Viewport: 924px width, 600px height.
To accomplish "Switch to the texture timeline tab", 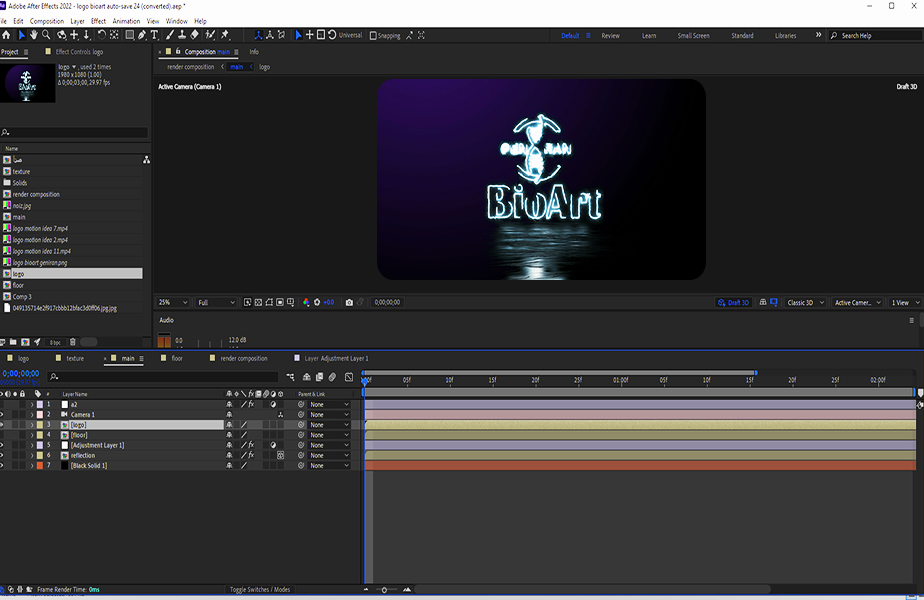I will pos(75,358).
